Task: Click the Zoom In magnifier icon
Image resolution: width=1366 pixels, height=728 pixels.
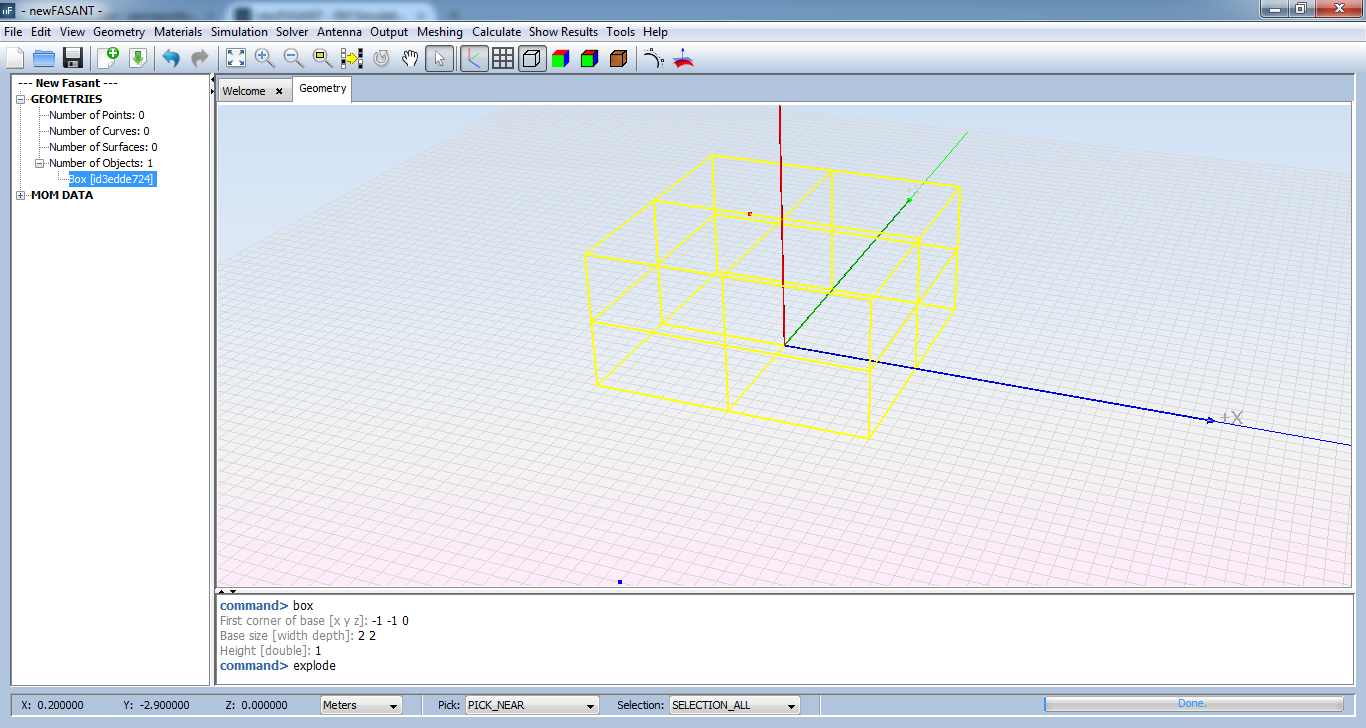Action: (264, 58)
